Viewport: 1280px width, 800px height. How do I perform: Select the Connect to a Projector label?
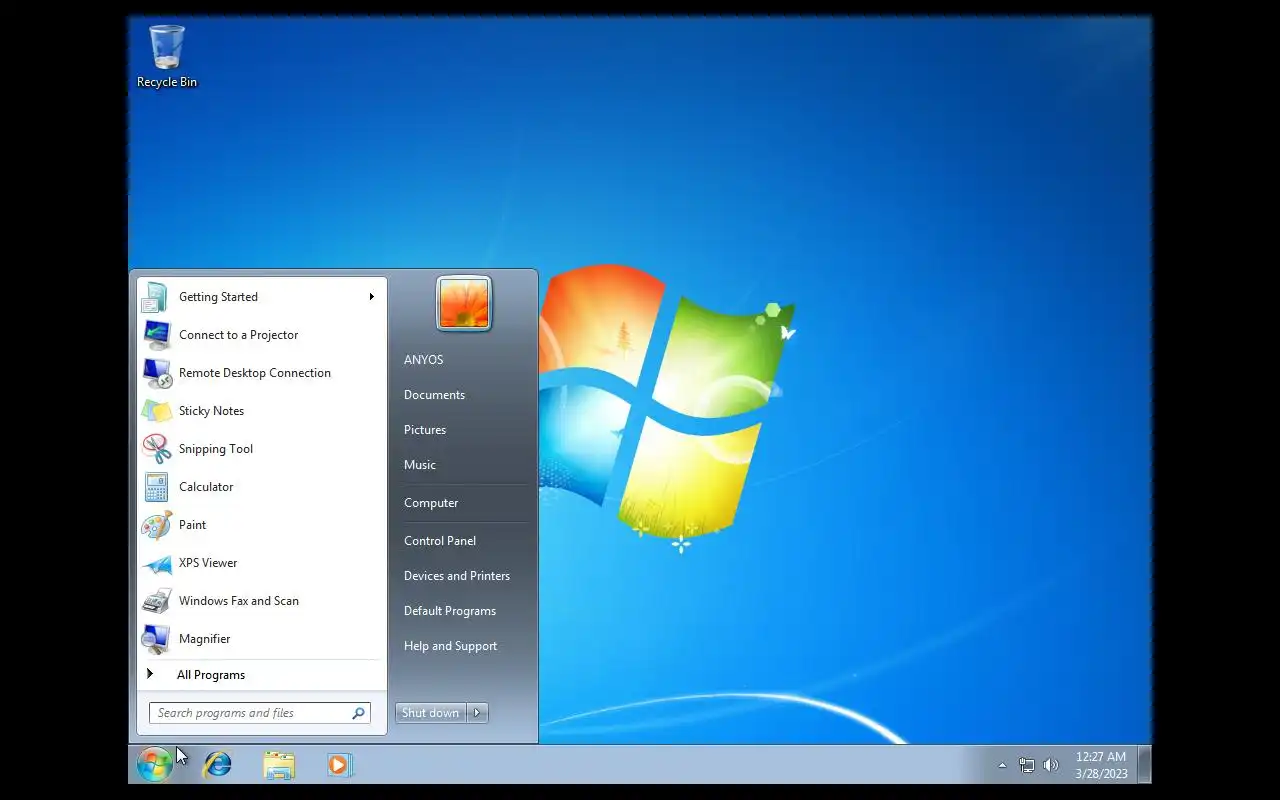click(x=238, y=335)
